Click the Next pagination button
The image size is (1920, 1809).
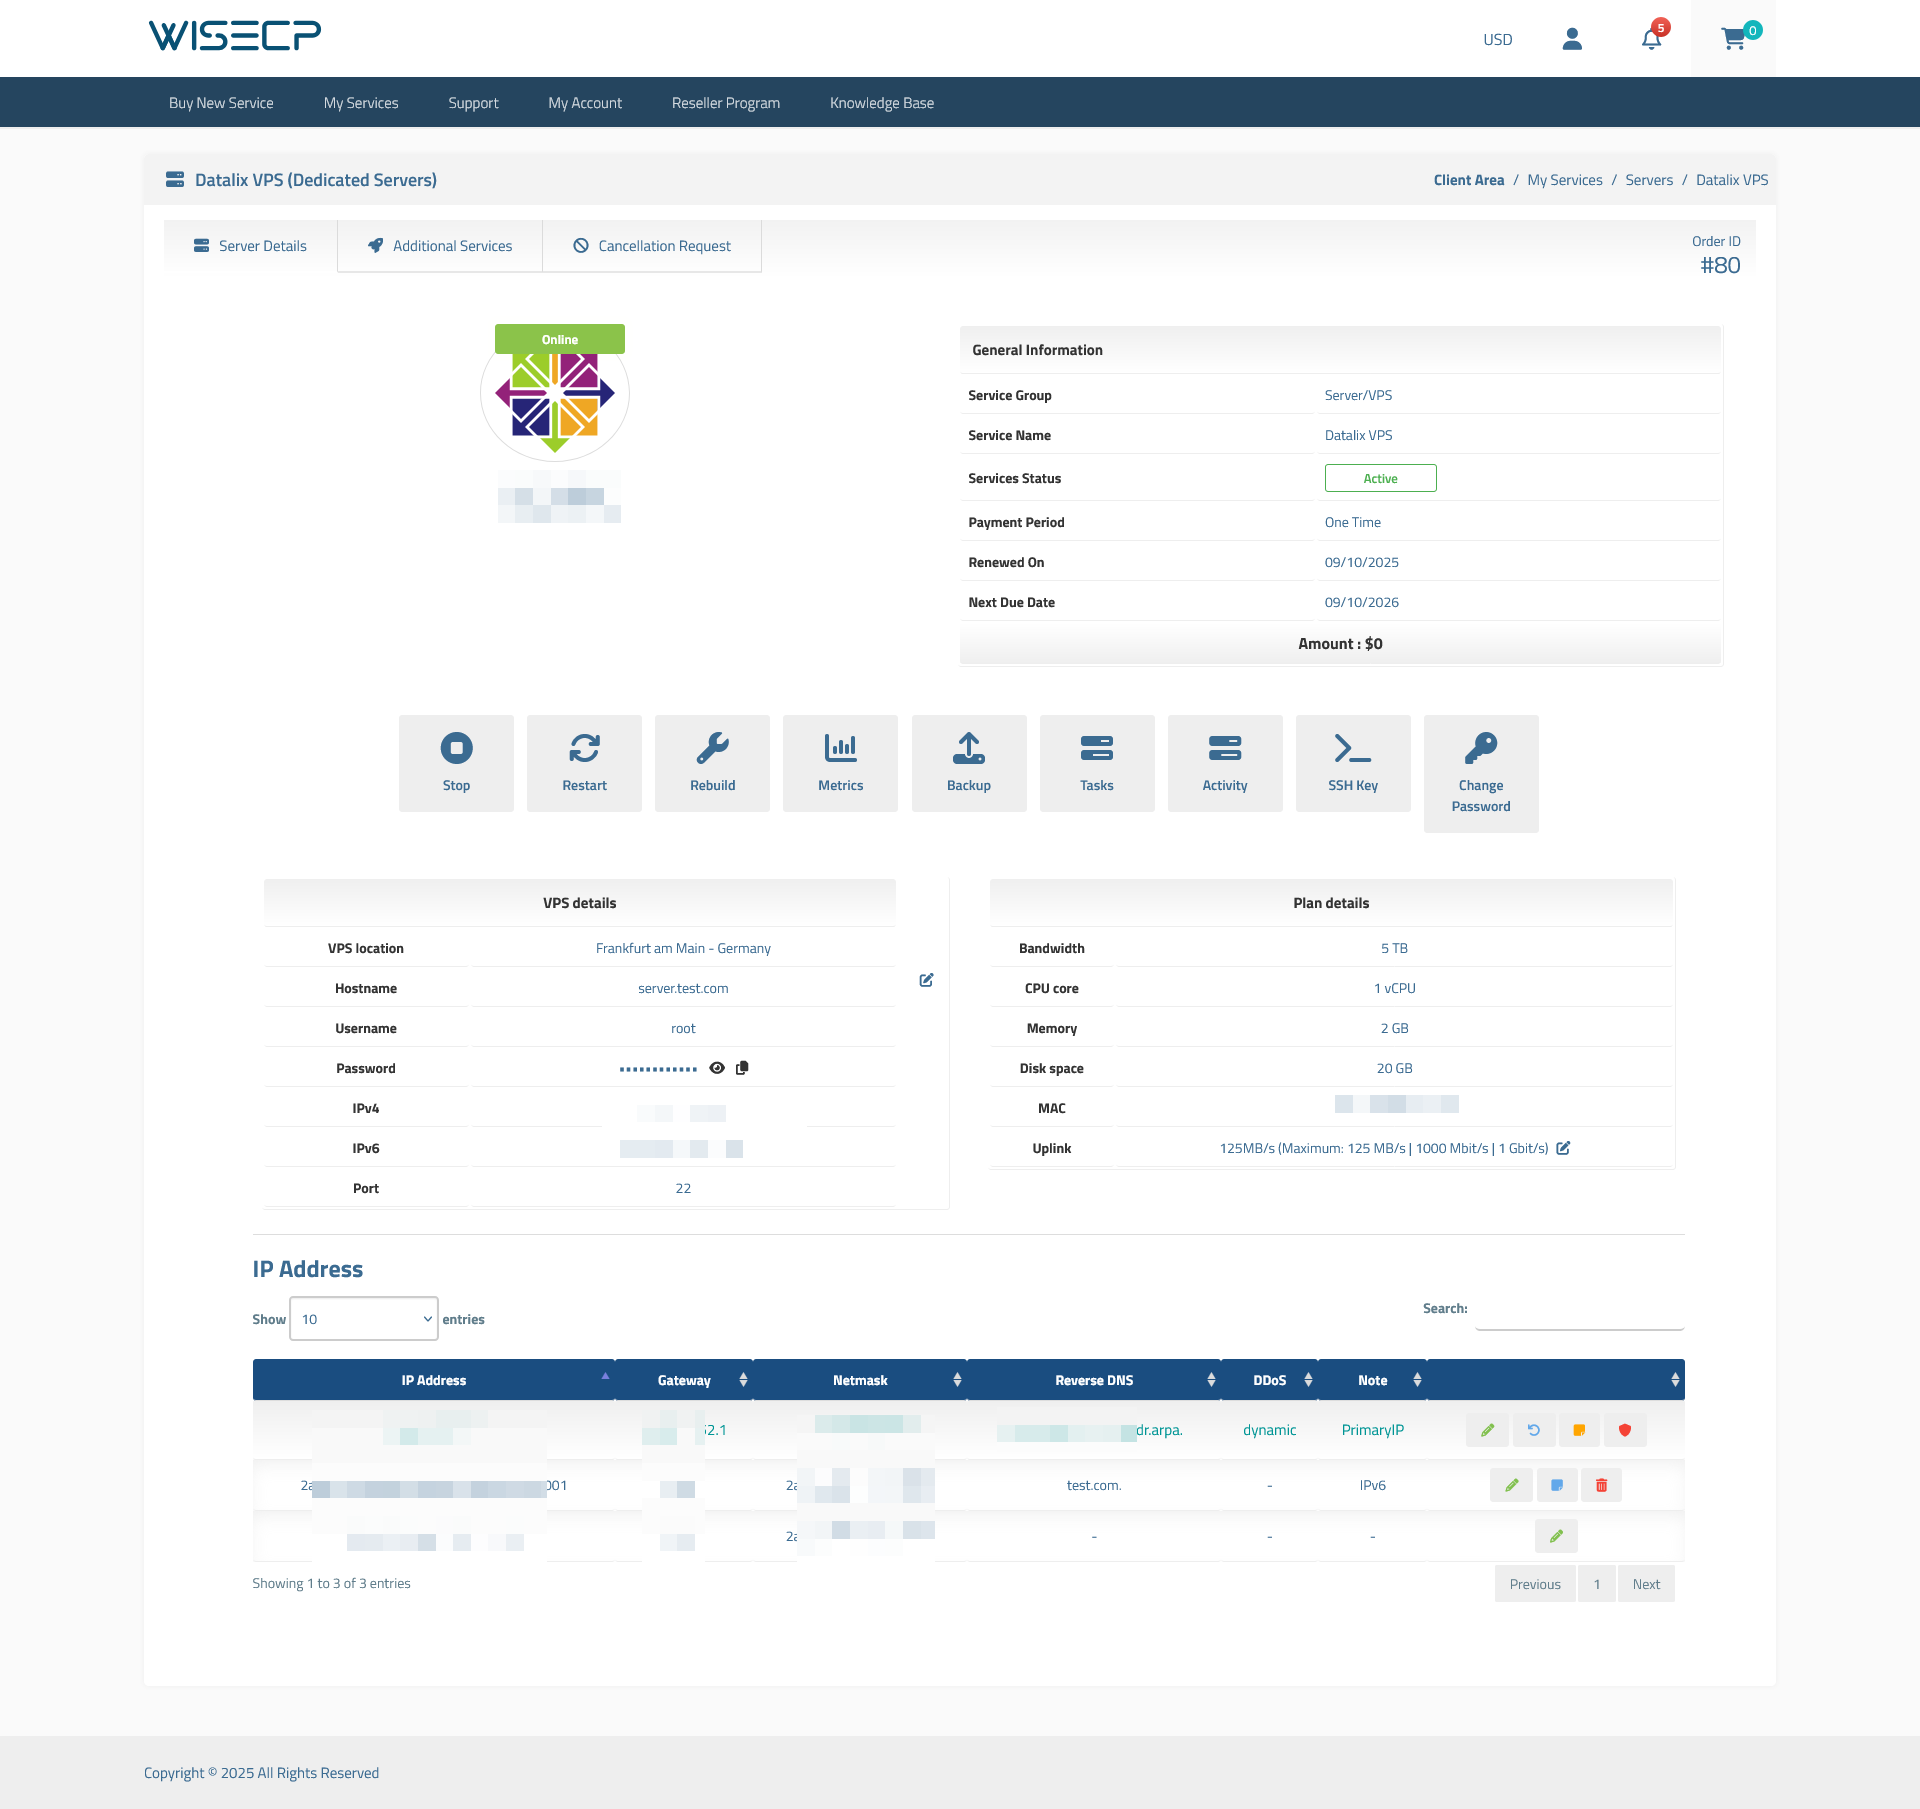(x=1645, y=1584)
